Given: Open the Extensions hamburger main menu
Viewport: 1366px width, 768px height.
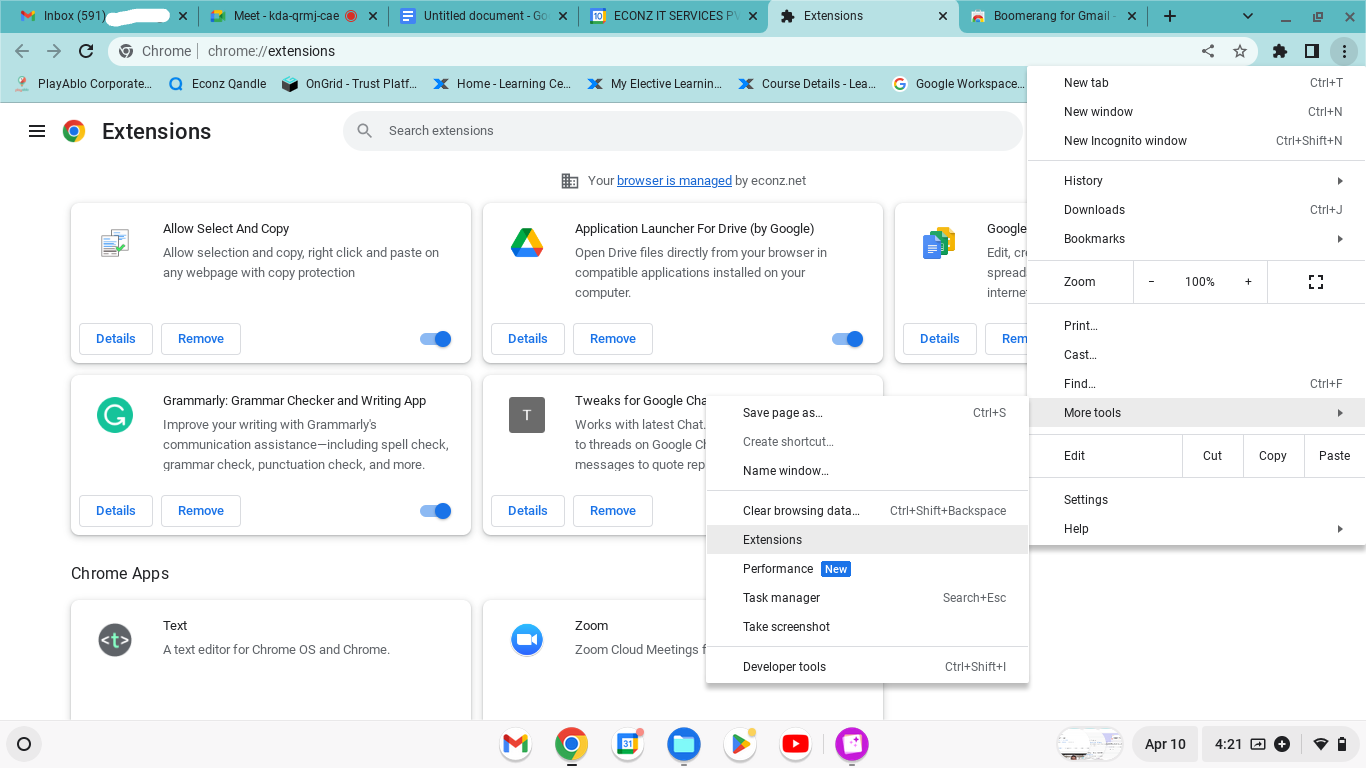Looking at the screenshot, I should (37, 131).
